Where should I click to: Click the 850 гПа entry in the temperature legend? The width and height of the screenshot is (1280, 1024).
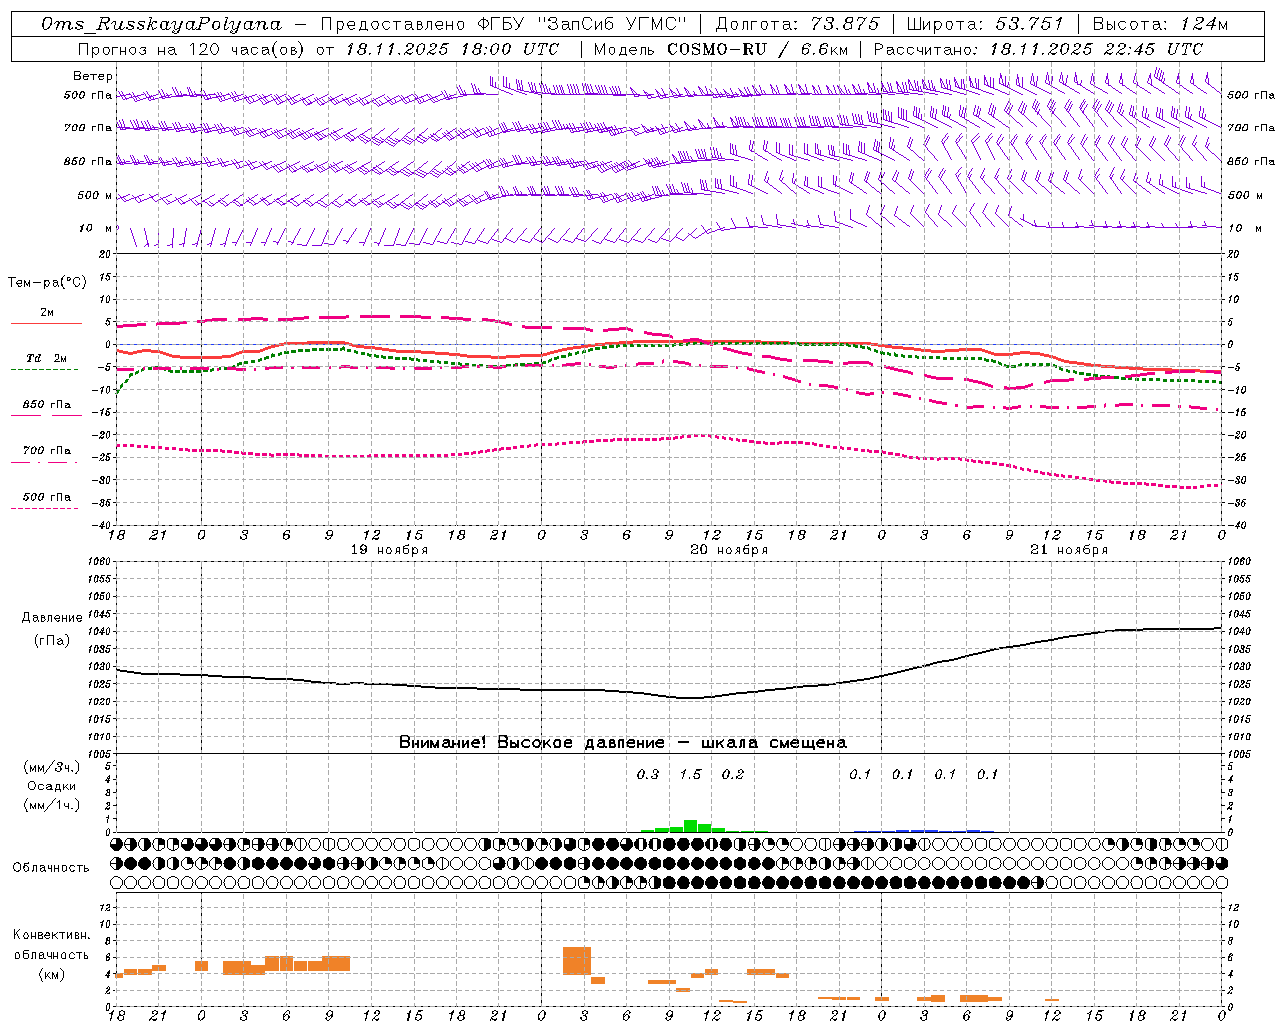46,405
